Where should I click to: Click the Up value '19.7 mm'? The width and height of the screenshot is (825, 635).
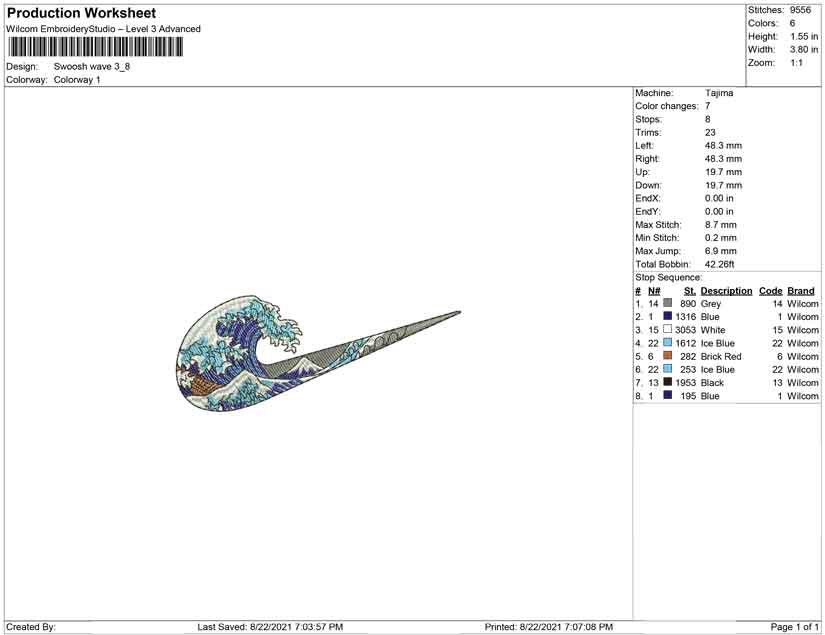coord(723,172)
